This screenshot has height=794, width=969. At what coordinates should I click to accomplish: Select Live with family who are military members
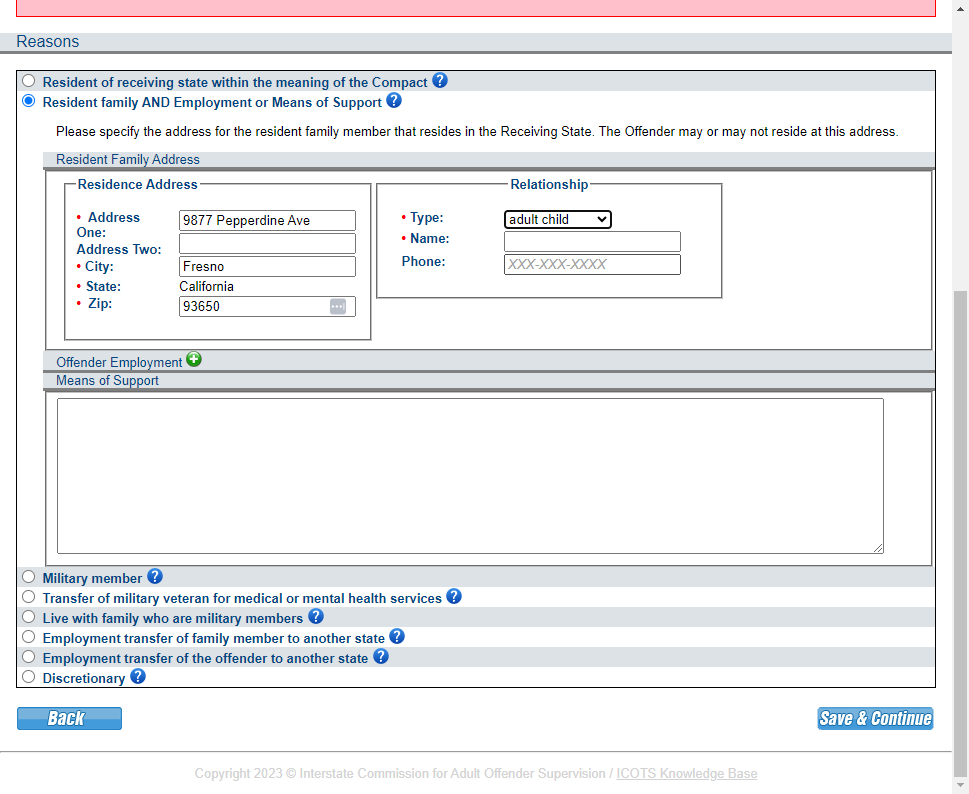pyautogui.click(x=28, y=617)
